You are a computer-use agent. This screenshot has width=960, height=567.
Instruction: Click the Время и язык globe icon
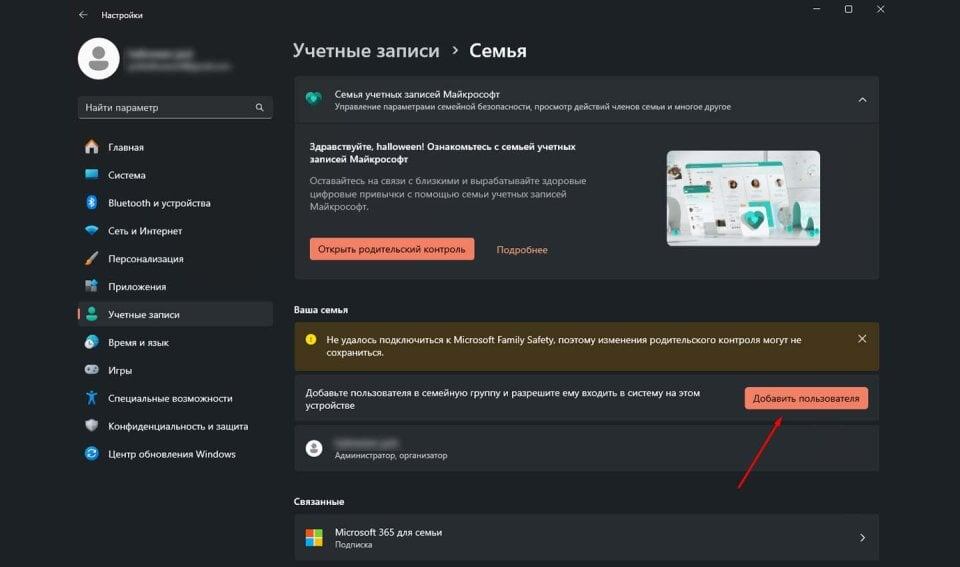[92, 342]
